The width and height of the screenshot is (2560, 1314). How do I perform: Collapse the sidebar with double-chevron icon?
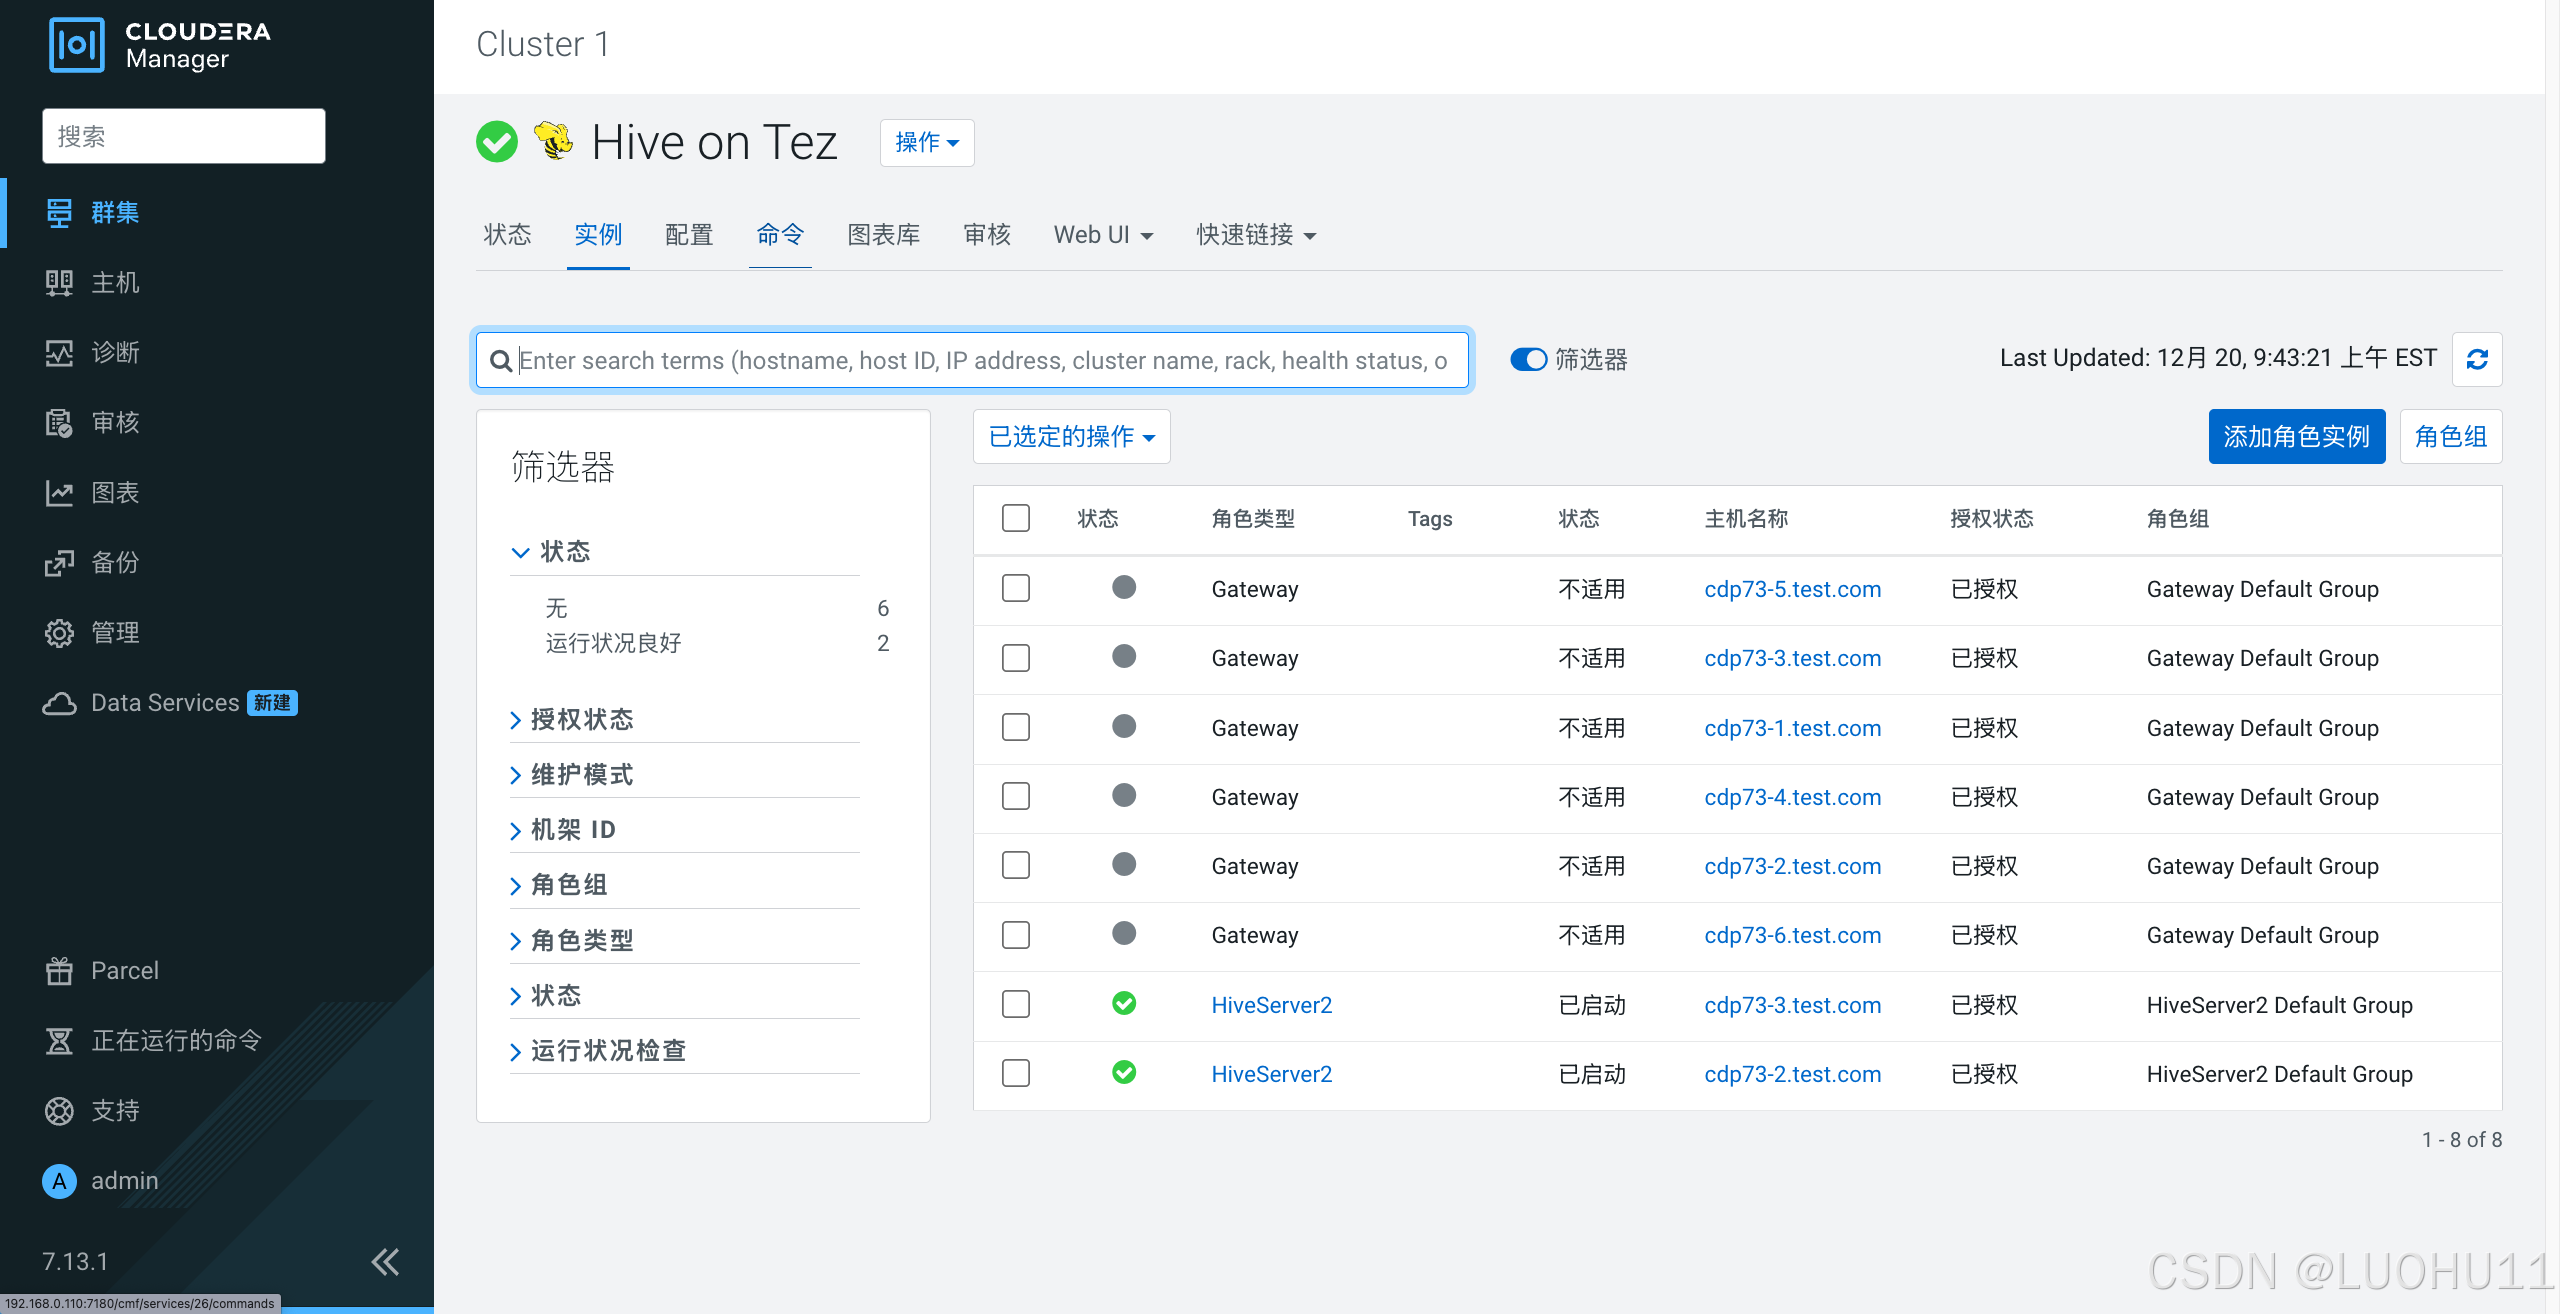click(x=385, y=1262)
